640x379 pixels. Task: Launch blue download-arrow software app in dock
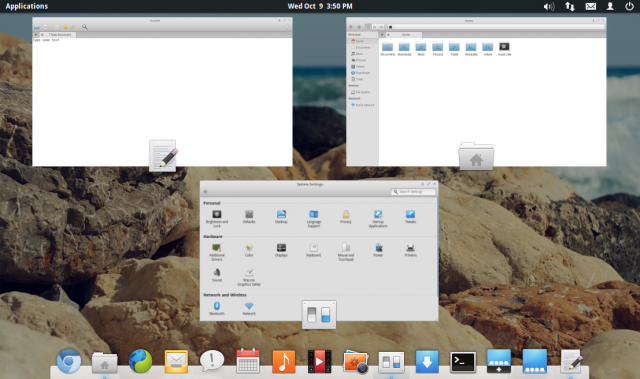427,361
